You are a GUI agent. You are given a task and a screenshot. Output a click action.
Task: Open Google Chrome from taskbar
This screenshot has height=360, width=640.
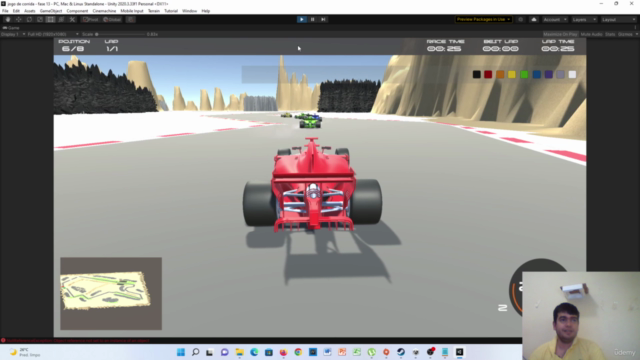[298, 352]
